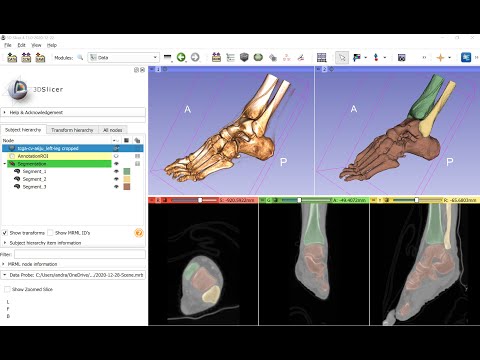This screenshot has width=480, height=360.
Task: Expand Subject hierarchy item information section
Action: click(73, 243)
